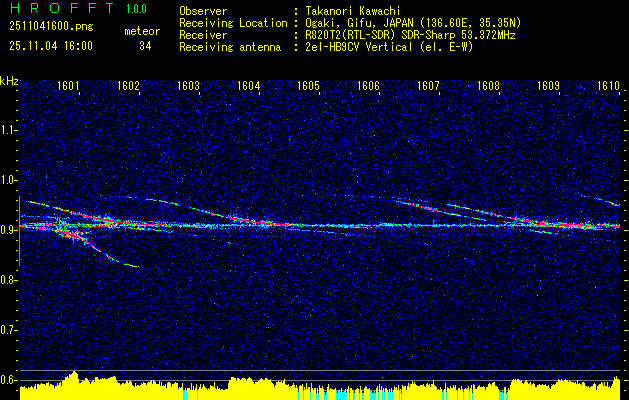The image size is (629, 400).
Task: Click the Ogaki, Gifu, JAPAN location text
Action: coord(413,23)
